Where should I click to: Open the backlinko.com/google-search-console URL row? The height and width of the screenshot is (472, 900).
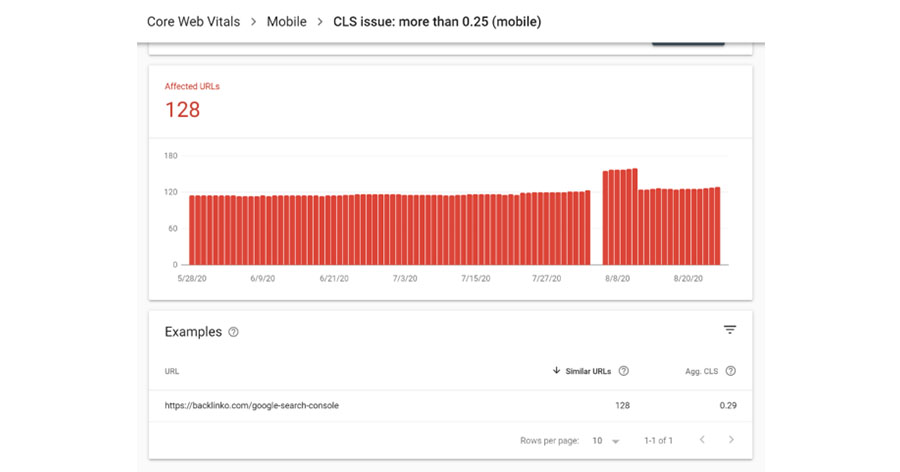pos(450,405)
